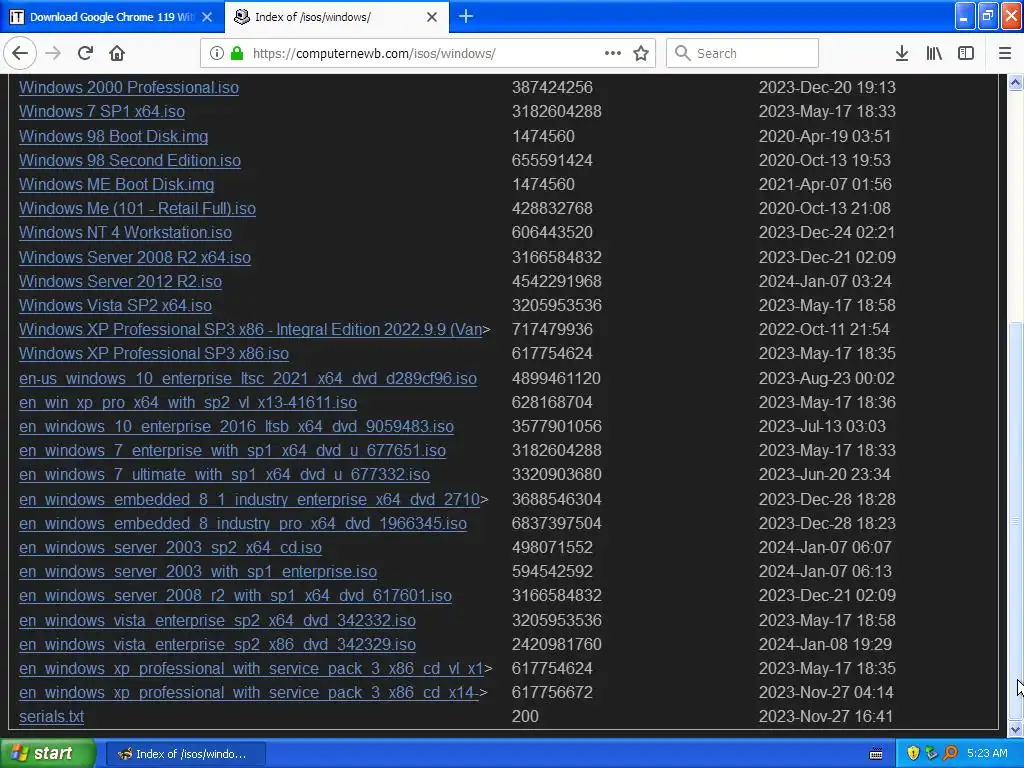The image size is (1024, 768).
Task: Open Windows Me (101 - Retail Full).iso
Action: (137, 209)
